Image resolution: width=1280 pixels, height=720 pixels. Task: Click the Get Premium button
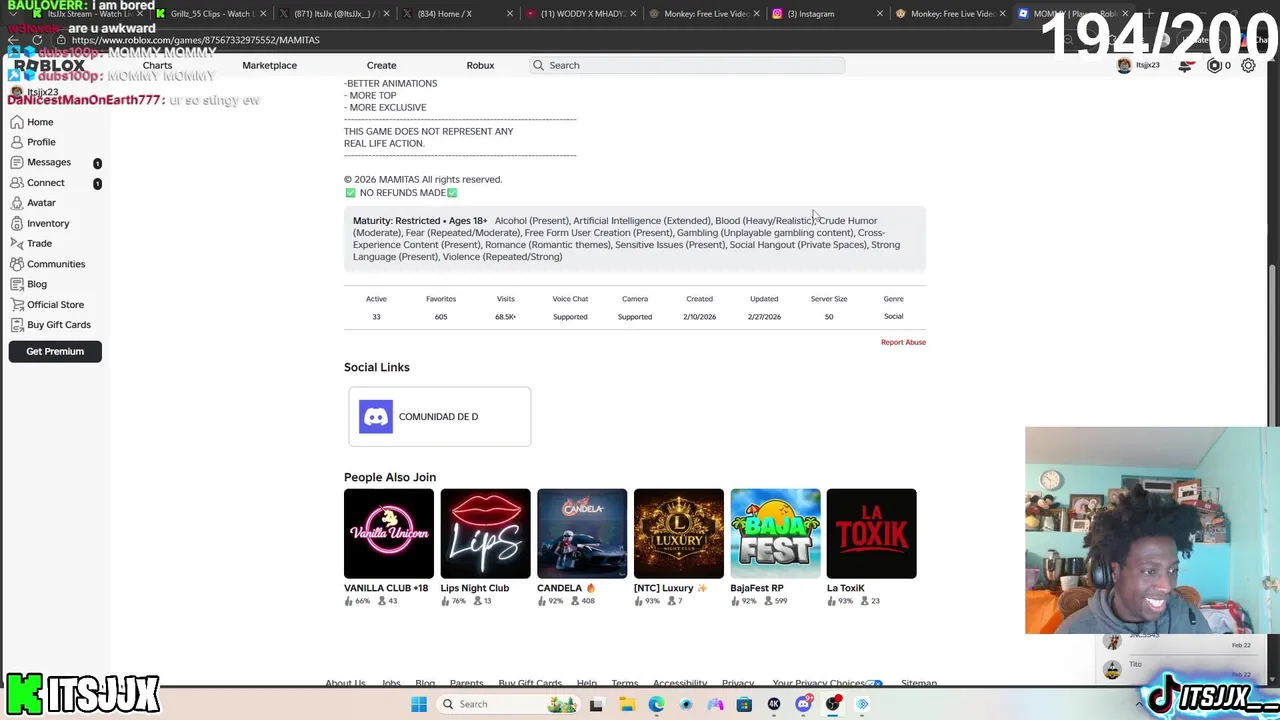pyautogui.click(x=55, y=351)
